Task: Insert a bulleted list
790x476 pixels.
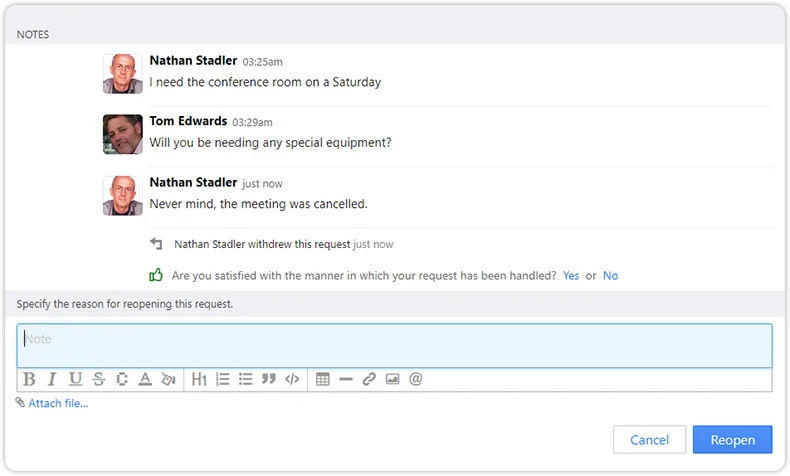Action: [245, 379]
